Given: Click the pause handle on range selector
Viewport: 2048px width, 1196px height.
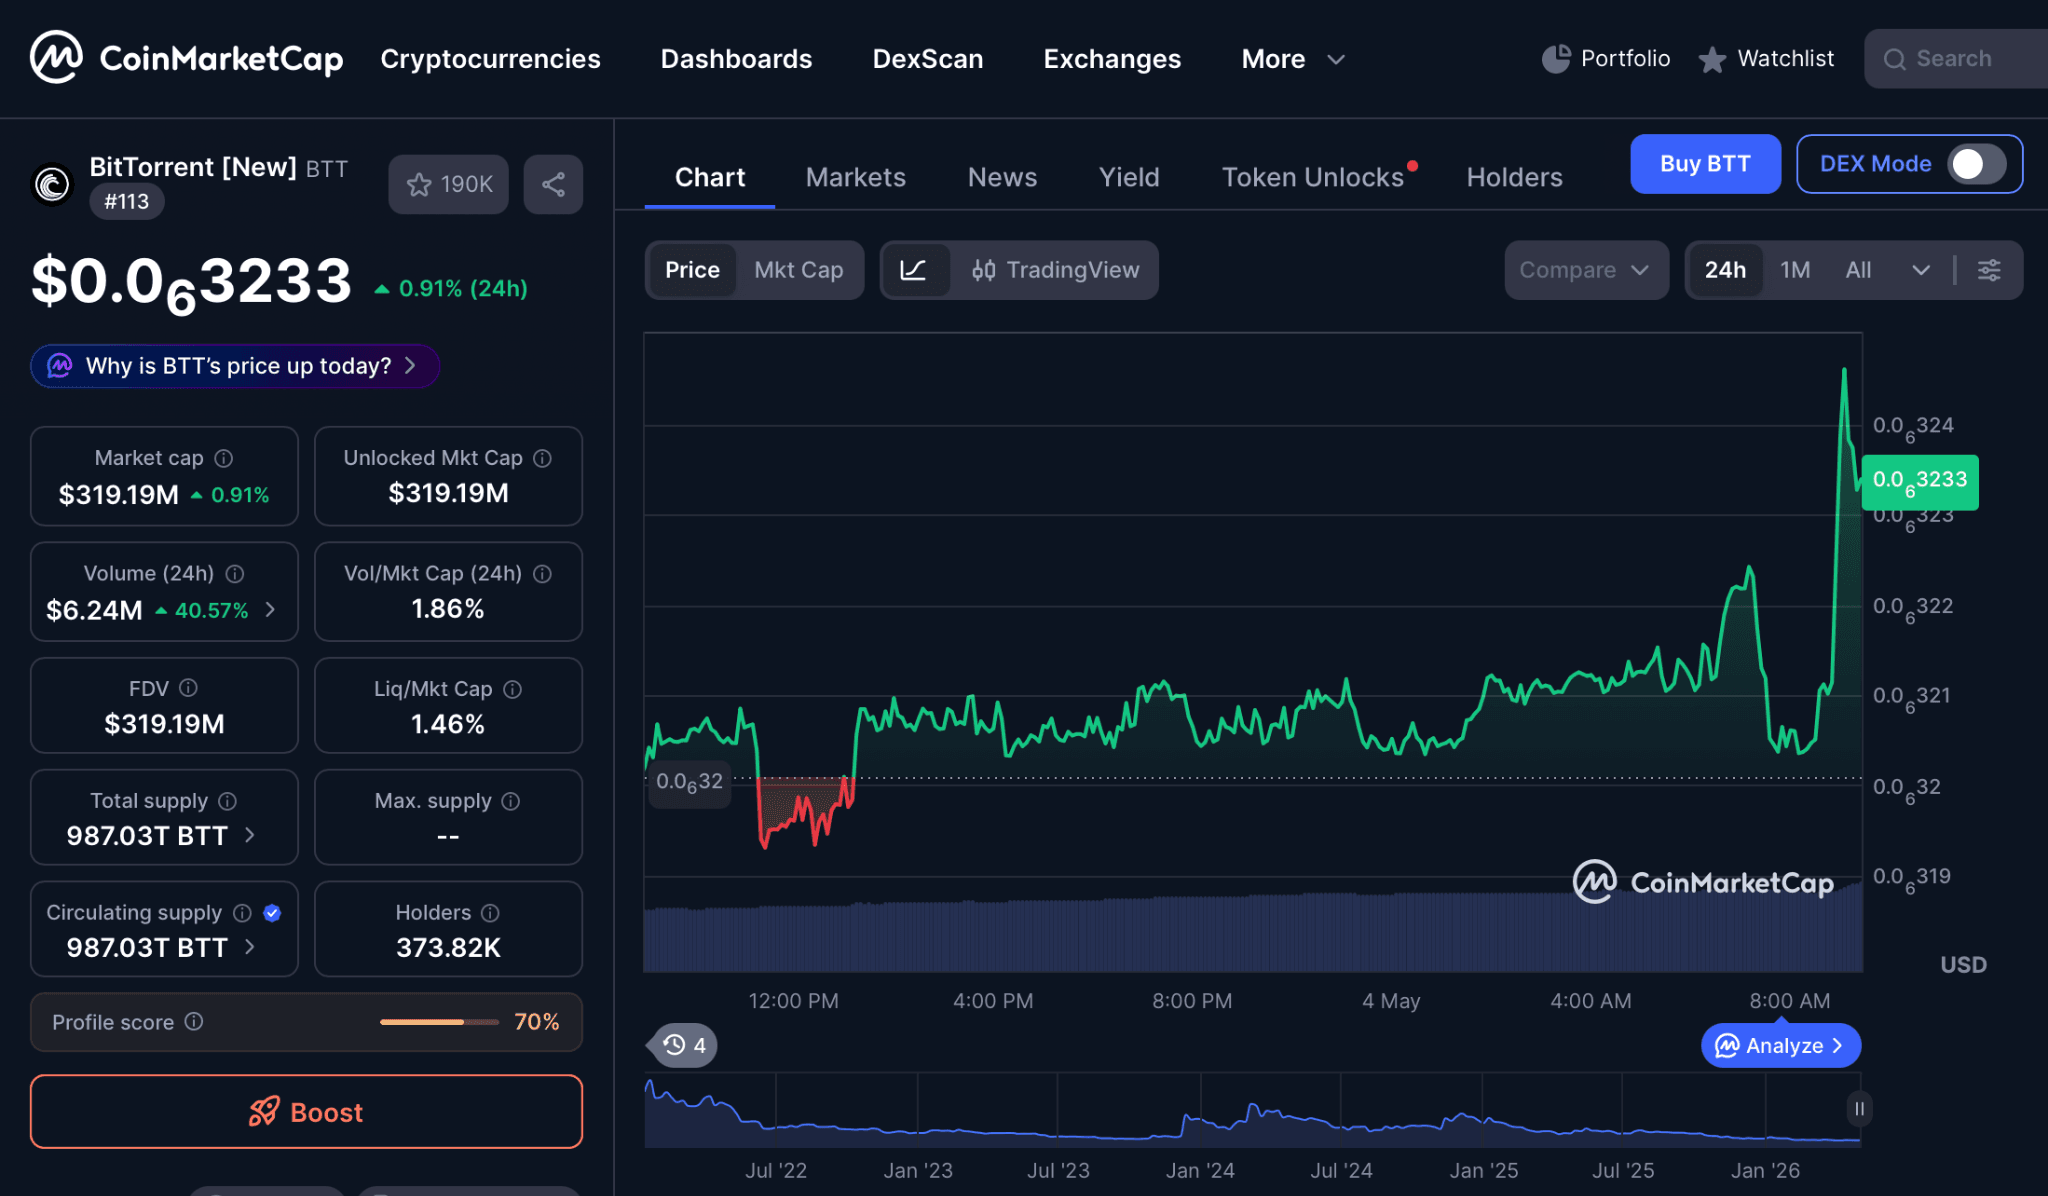Looking at the screenshot, I should tap(1859, 1109).
